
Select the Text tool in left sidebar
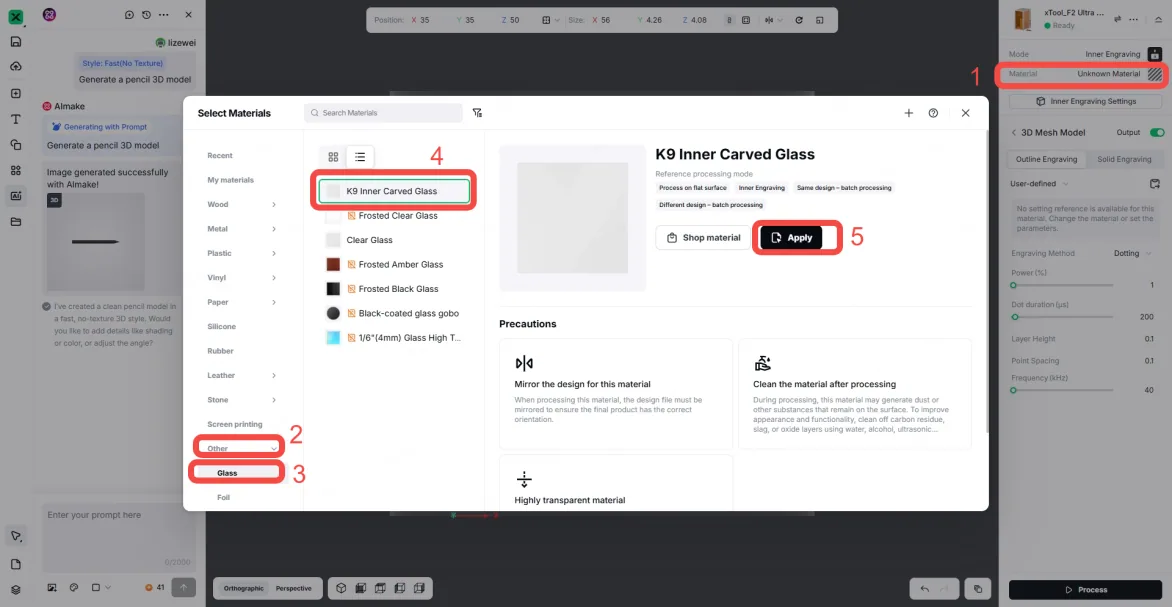tap(16, 119)
